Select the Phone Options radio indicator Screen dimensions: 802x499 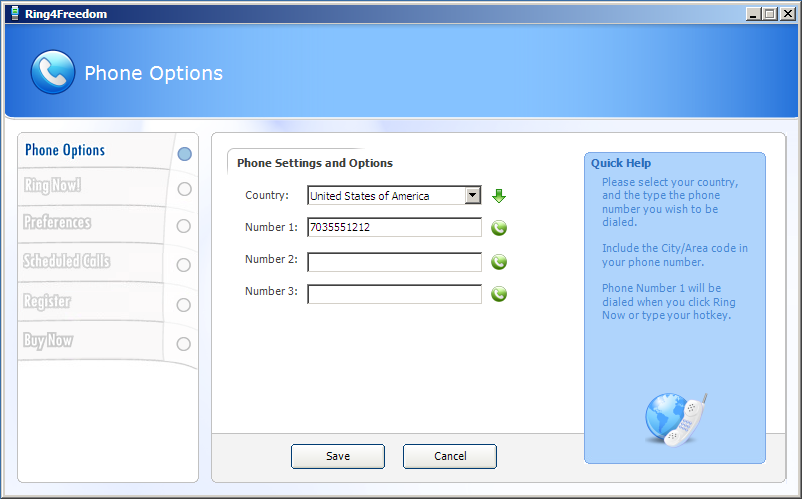pos(184,154)
